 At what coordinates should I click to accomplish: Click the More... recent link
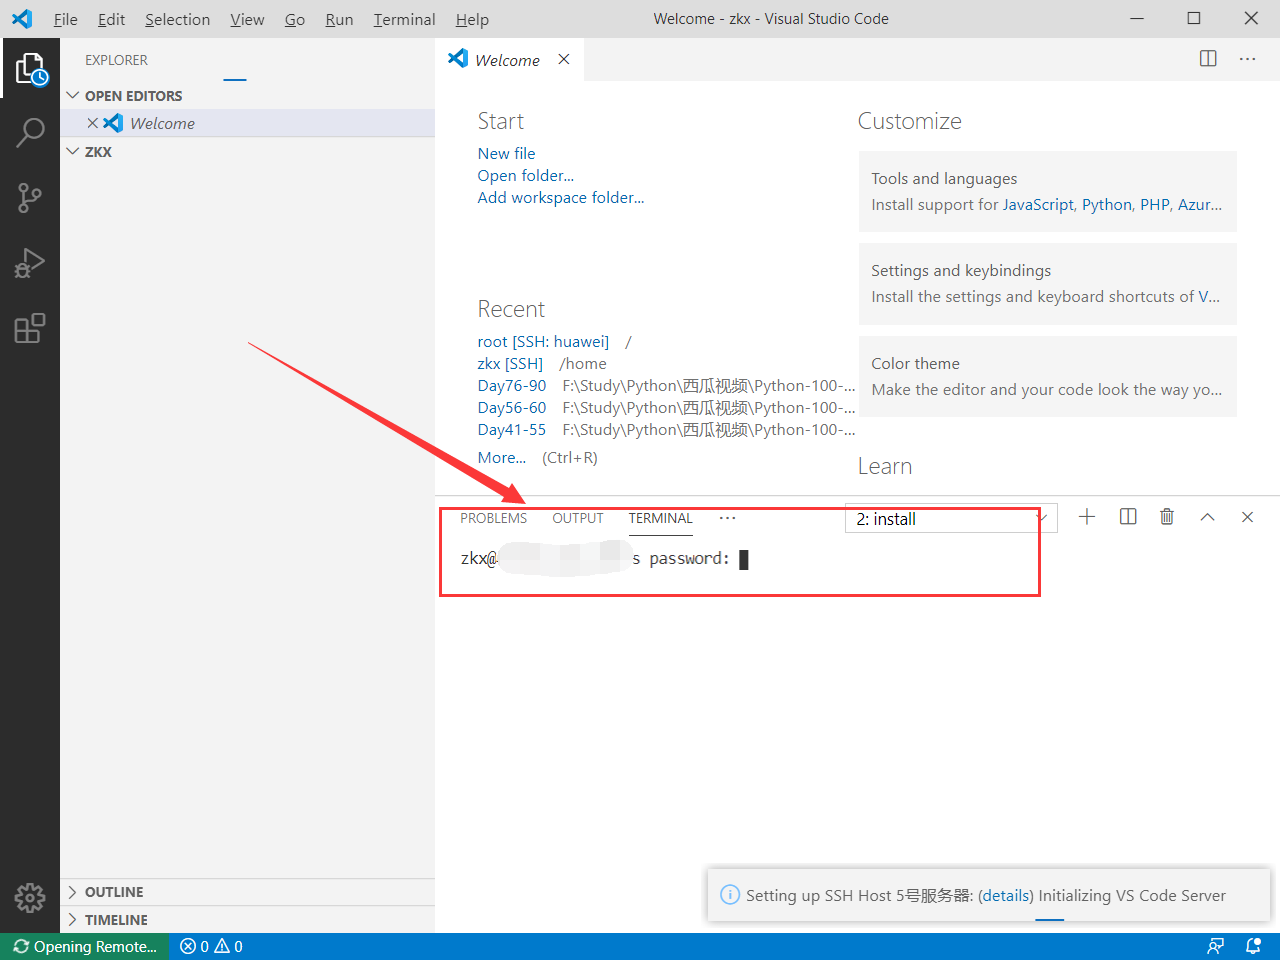click(502, 457)
